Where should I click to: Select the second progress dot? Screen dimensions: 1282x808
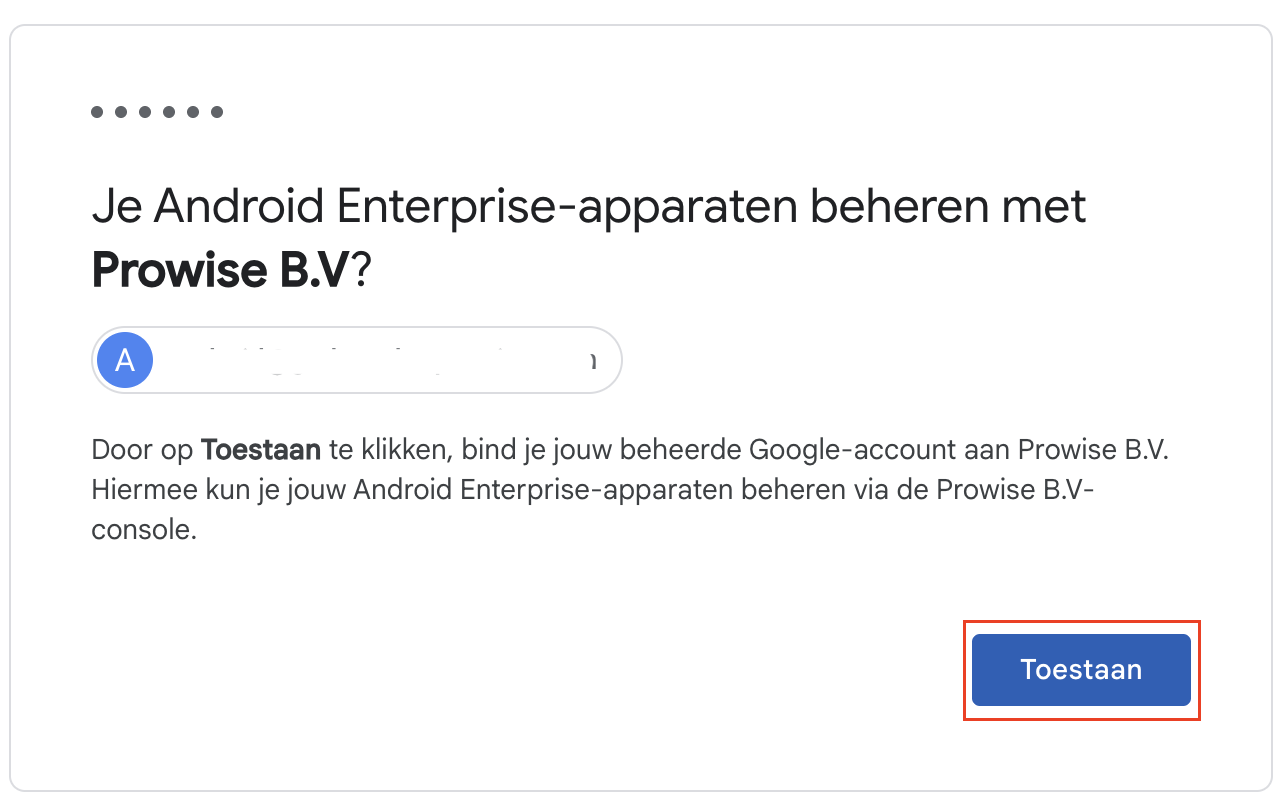pos(122,112)
